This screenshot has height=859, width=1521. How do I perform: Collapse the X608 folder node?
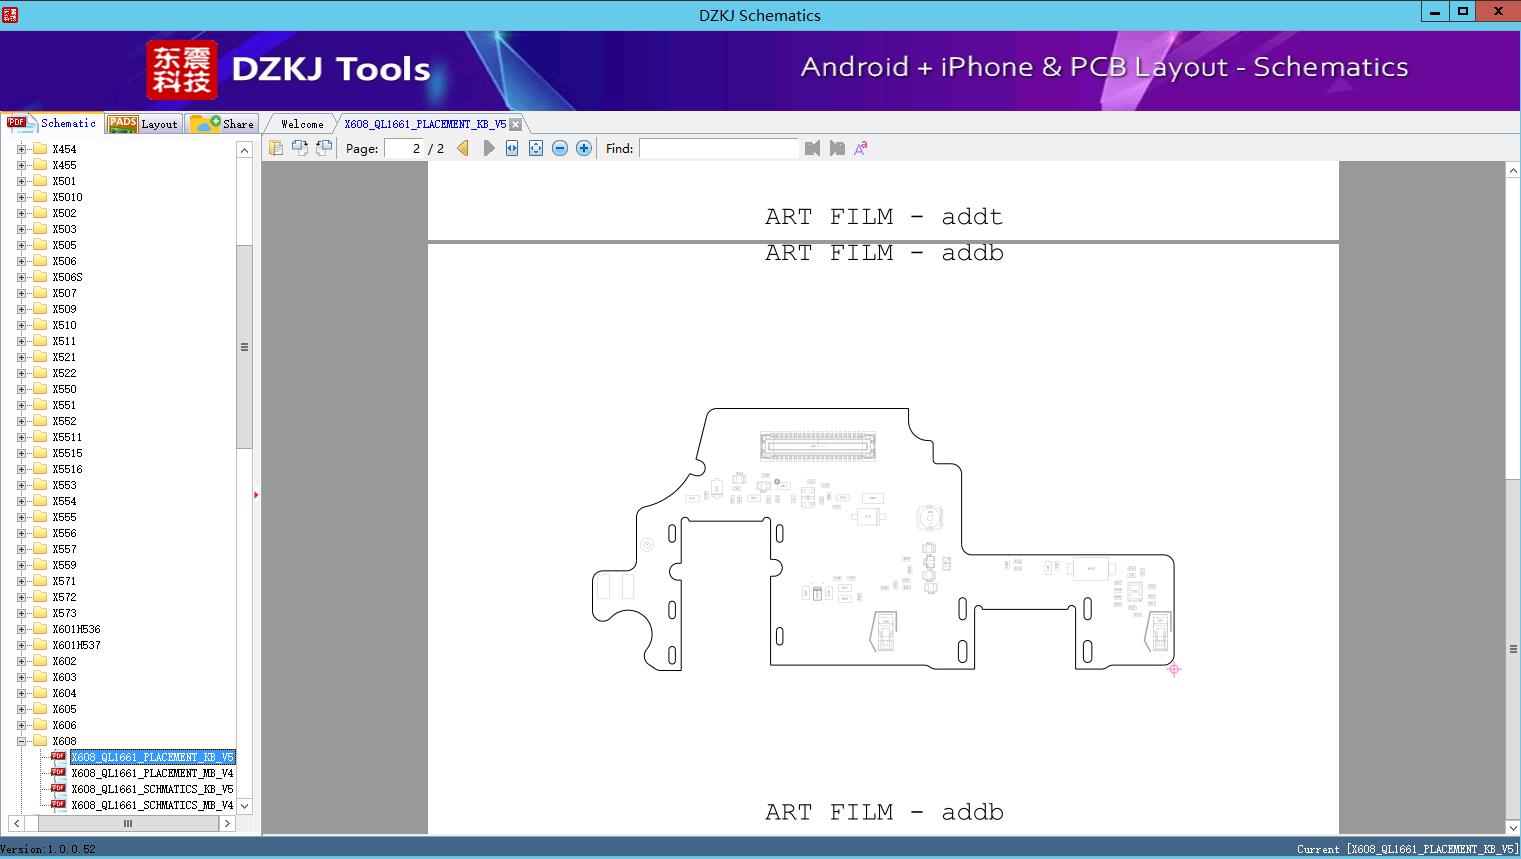click(21, 740)
